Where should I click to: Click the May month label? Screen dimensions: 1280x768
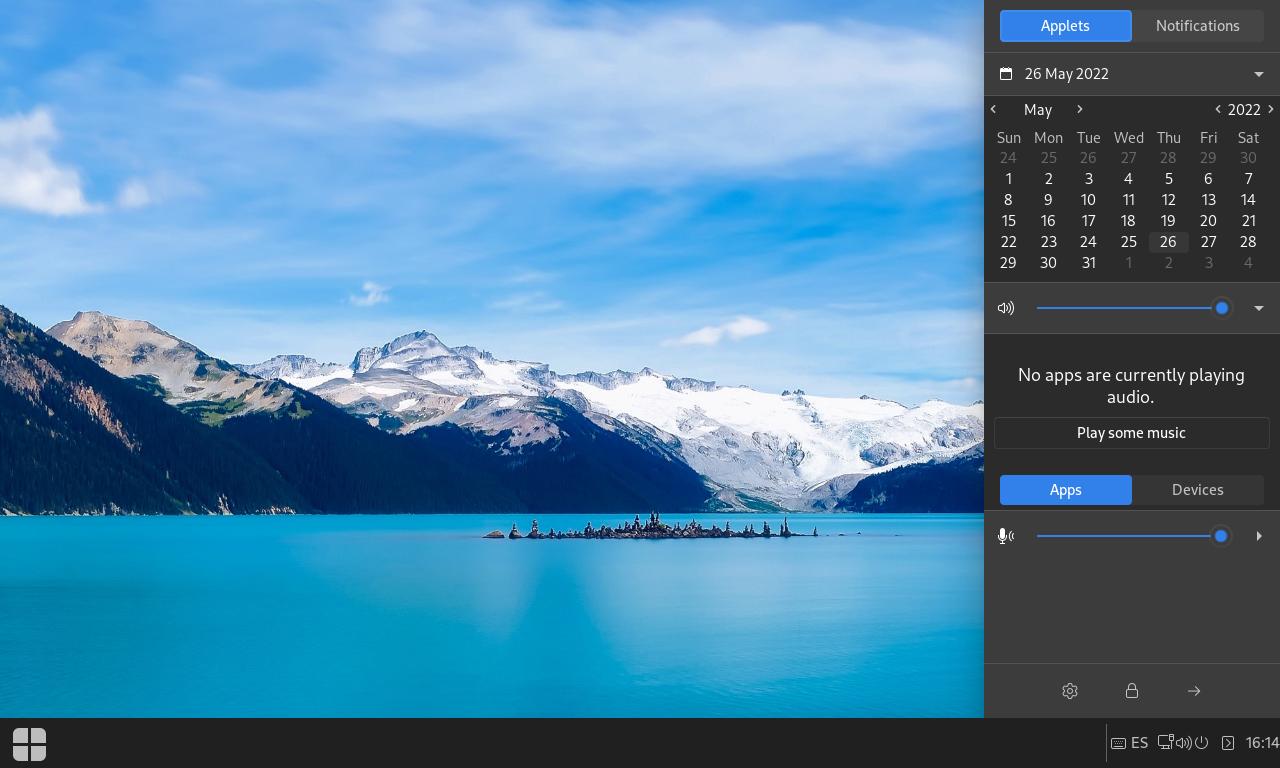(x=1038, y=109)
